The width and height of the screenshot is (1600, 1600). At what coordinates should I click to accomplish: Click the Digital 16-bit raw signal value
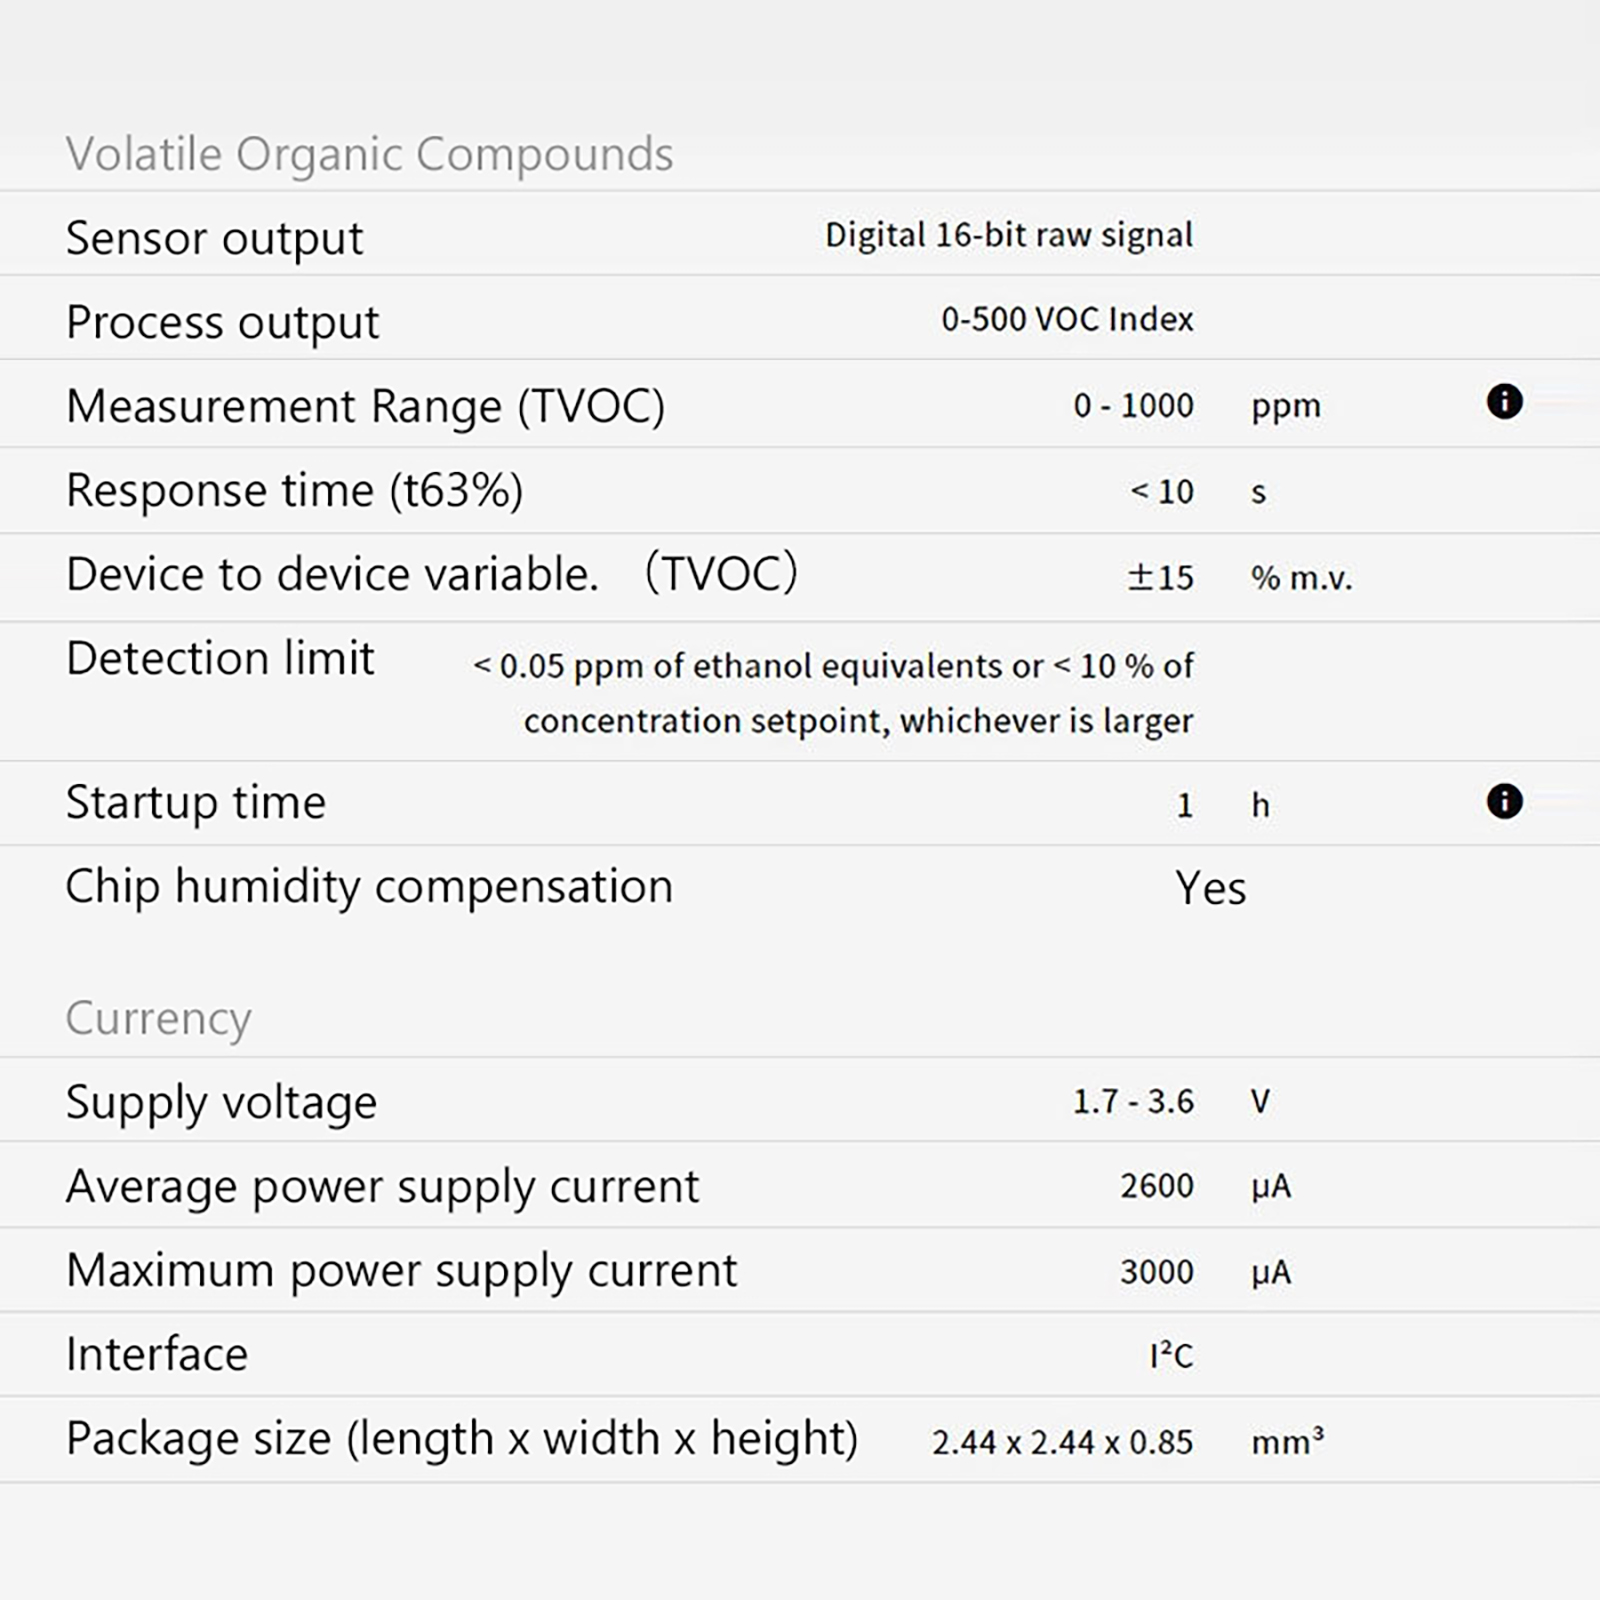pos(1008,235)
